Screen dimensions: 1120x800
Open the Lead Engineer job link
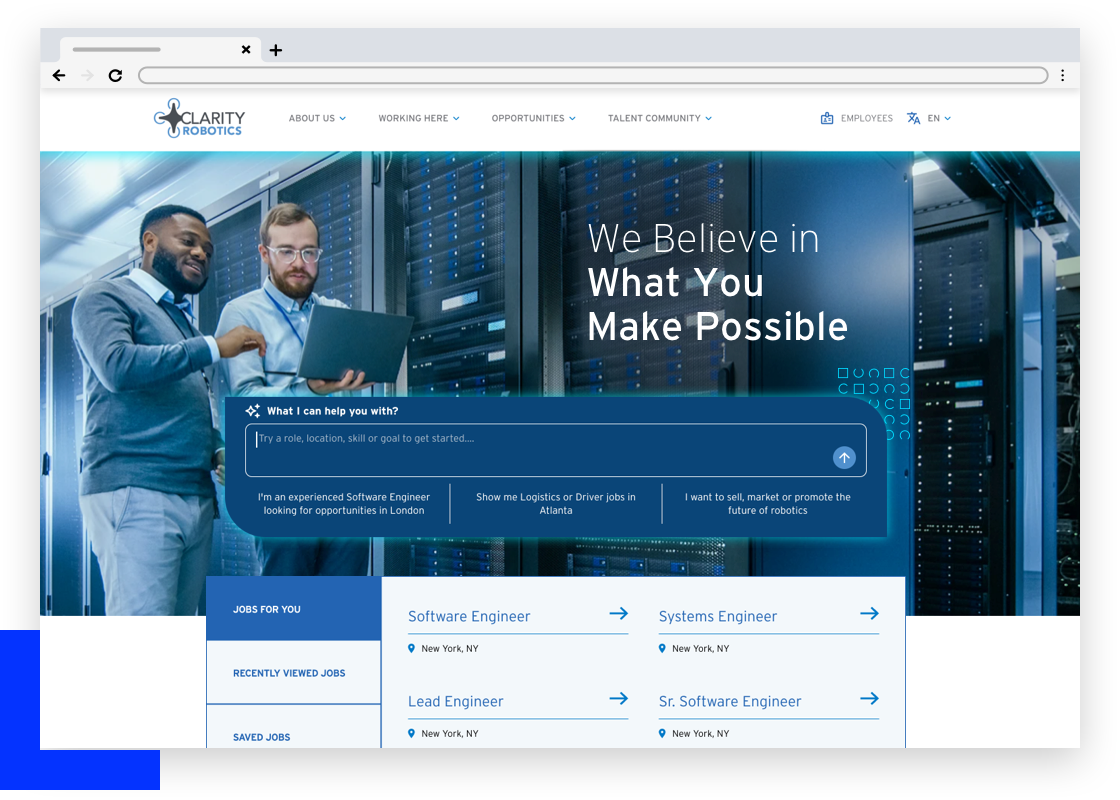coord(456,701)
